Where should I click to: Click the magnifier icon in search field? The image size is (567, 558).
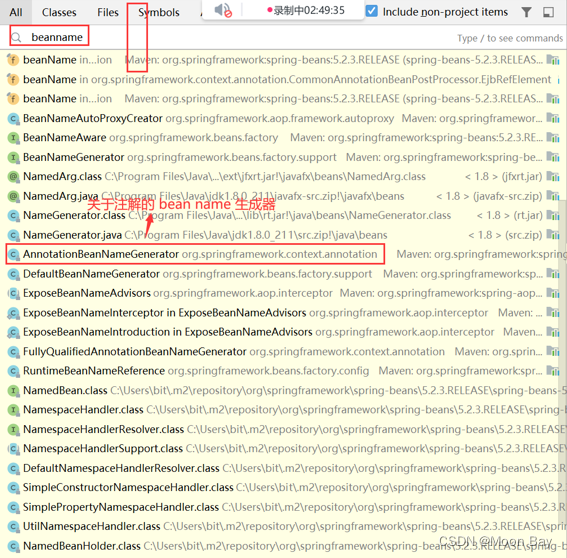pos(16,37)
